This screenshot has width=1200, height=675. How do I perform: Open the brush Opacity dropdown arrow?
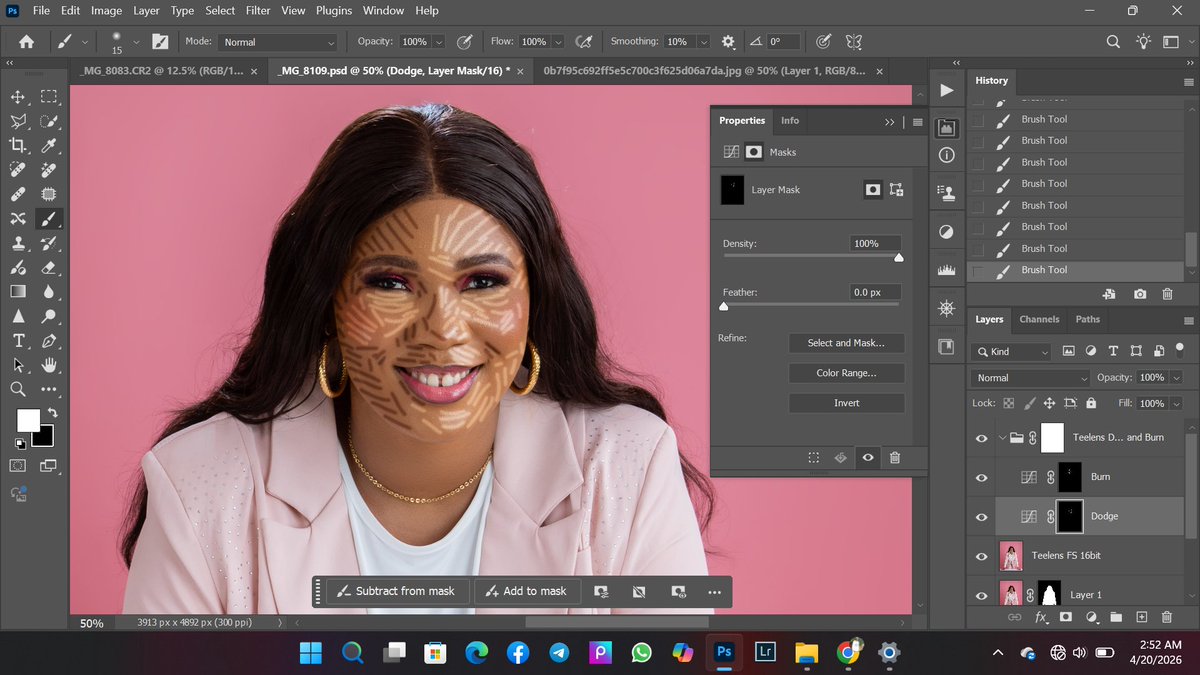[x=439, y=42]
